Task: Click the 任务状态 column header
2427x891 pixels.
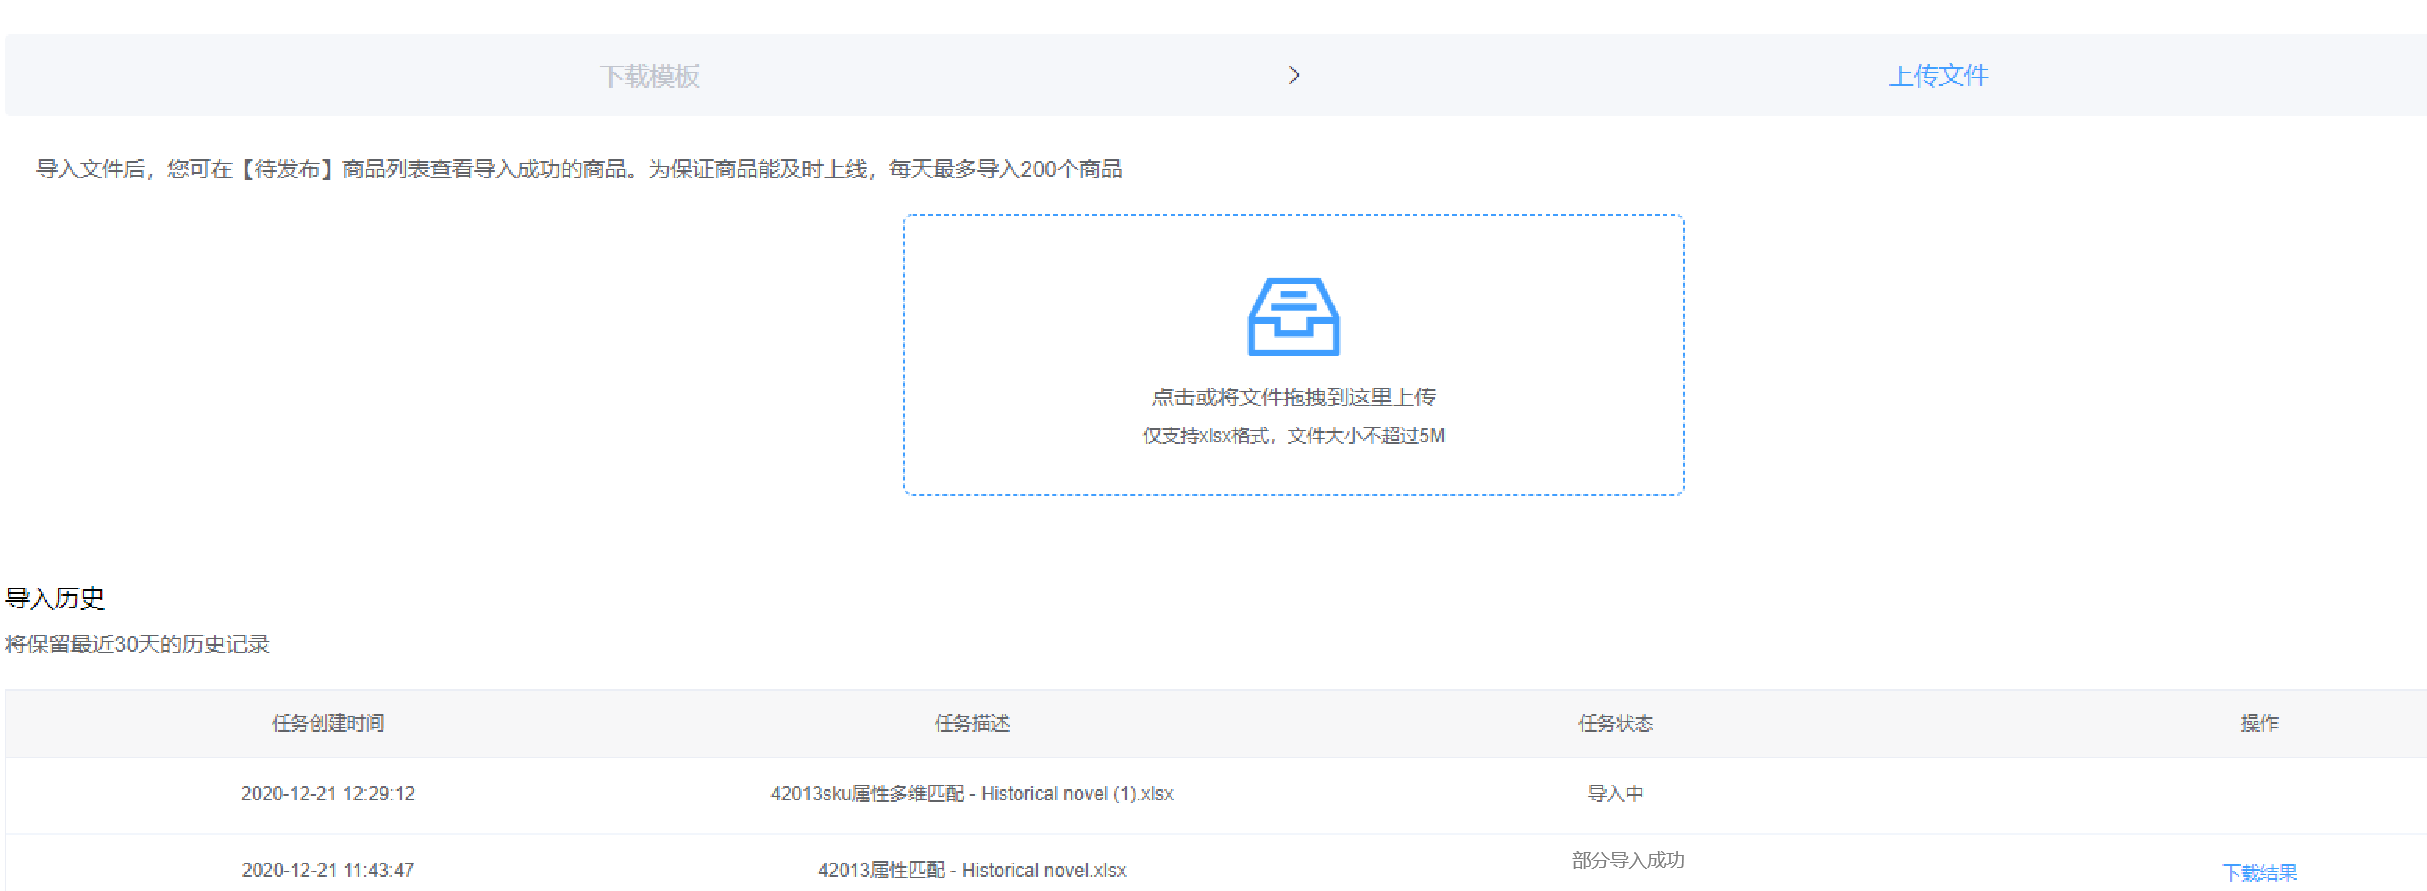Action: point(1615,723)
